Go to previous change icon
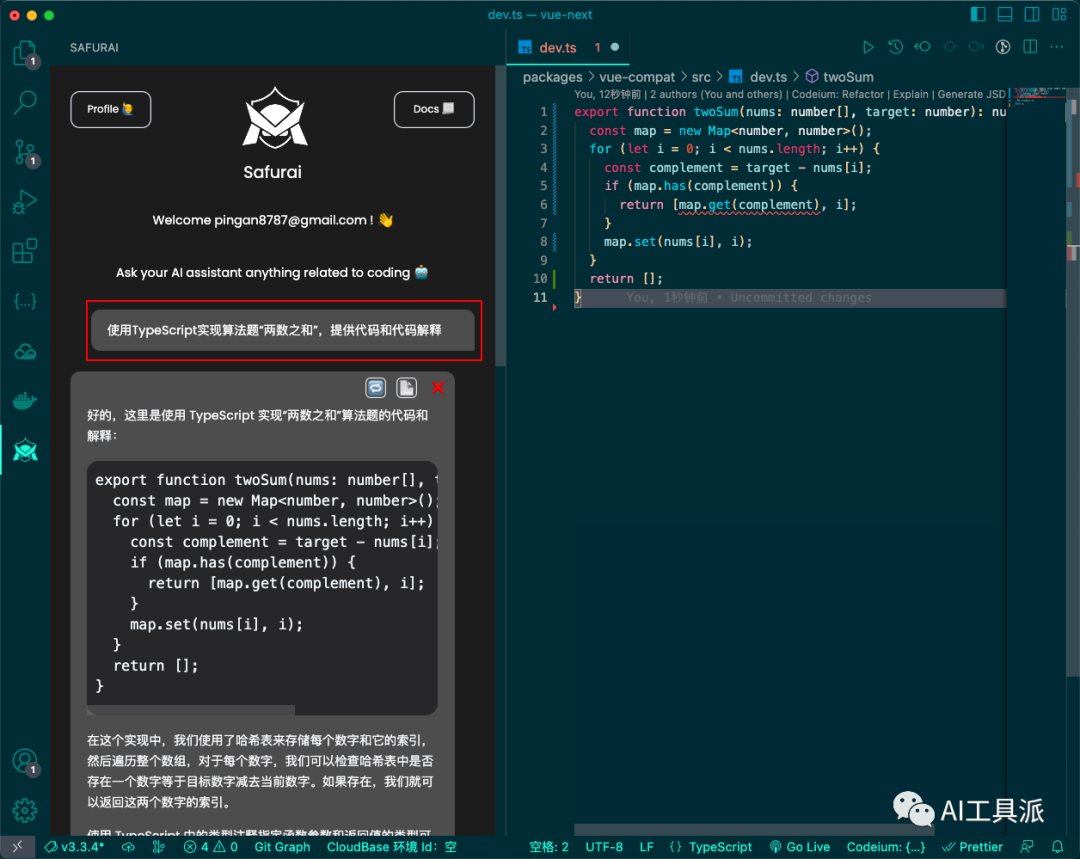Viewport: 1080px width, 859px height. [922, 47]
